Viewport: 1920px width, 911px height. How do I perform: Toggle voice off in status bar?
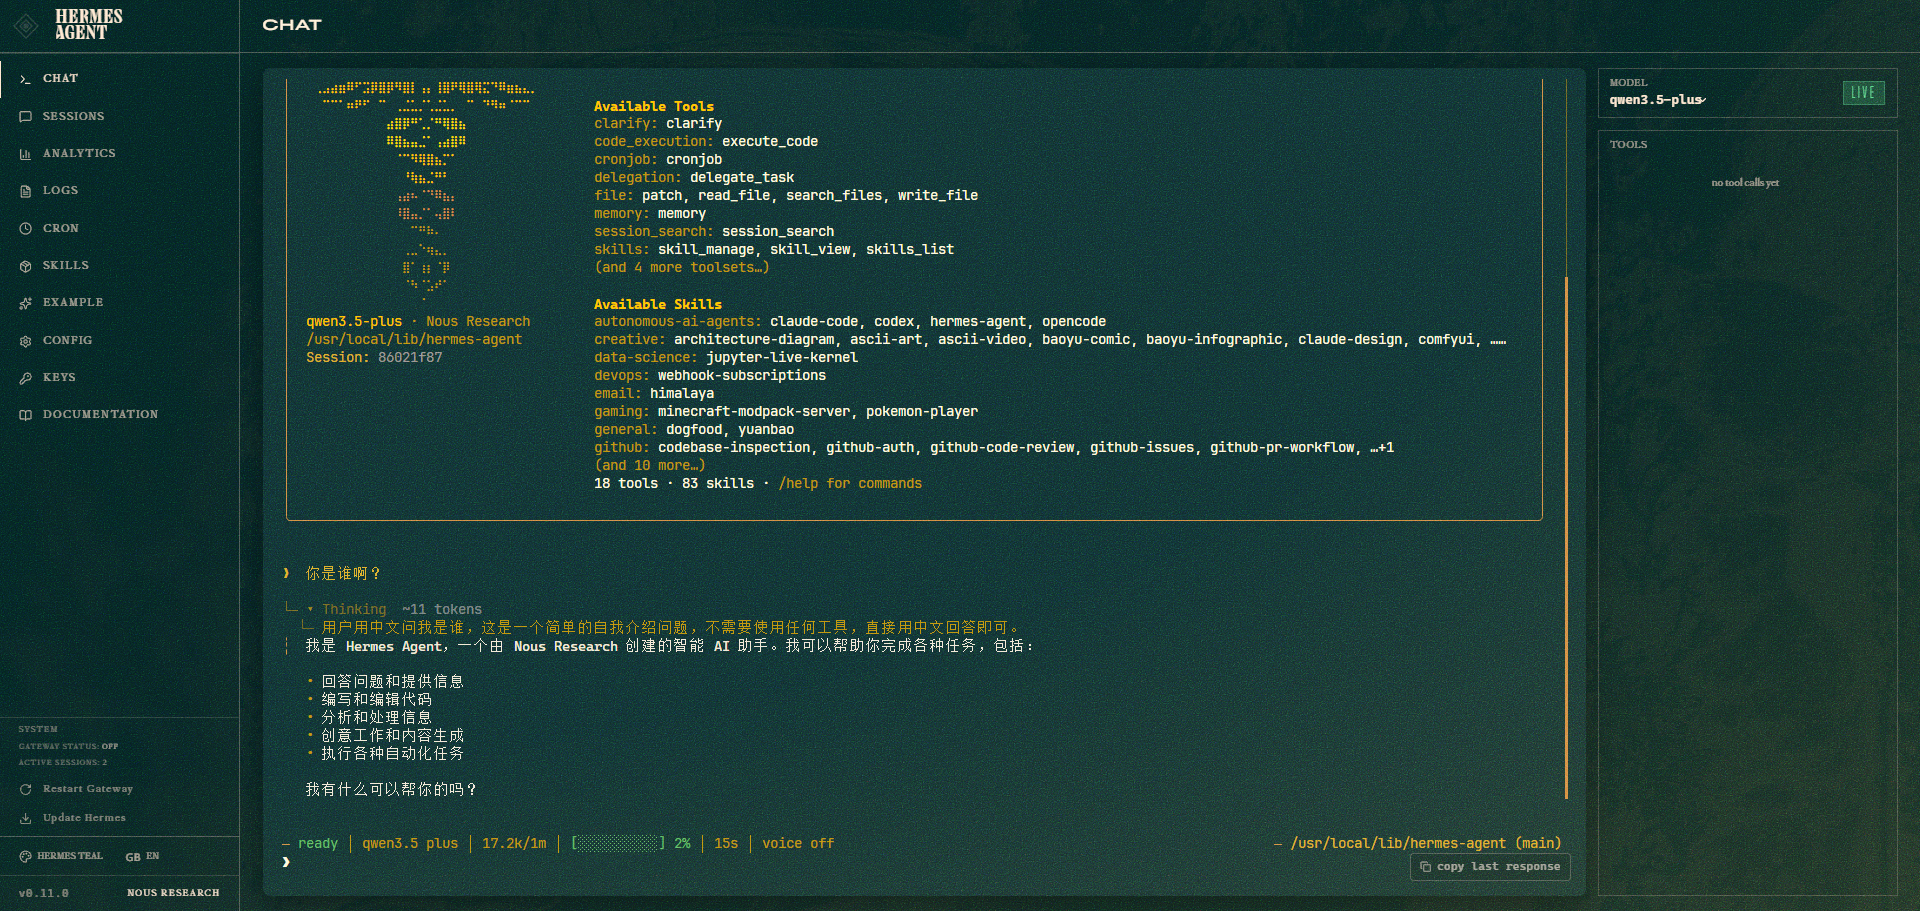point(797,844)
